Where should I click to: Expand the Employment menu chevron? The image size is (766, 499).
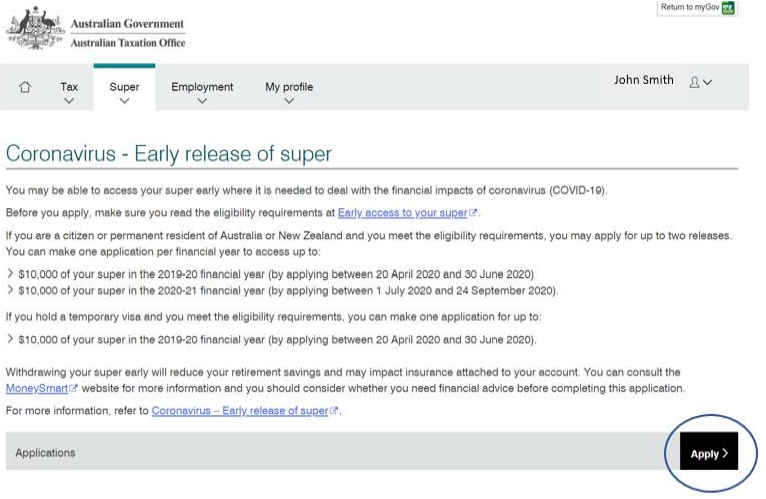click(202, 101)
